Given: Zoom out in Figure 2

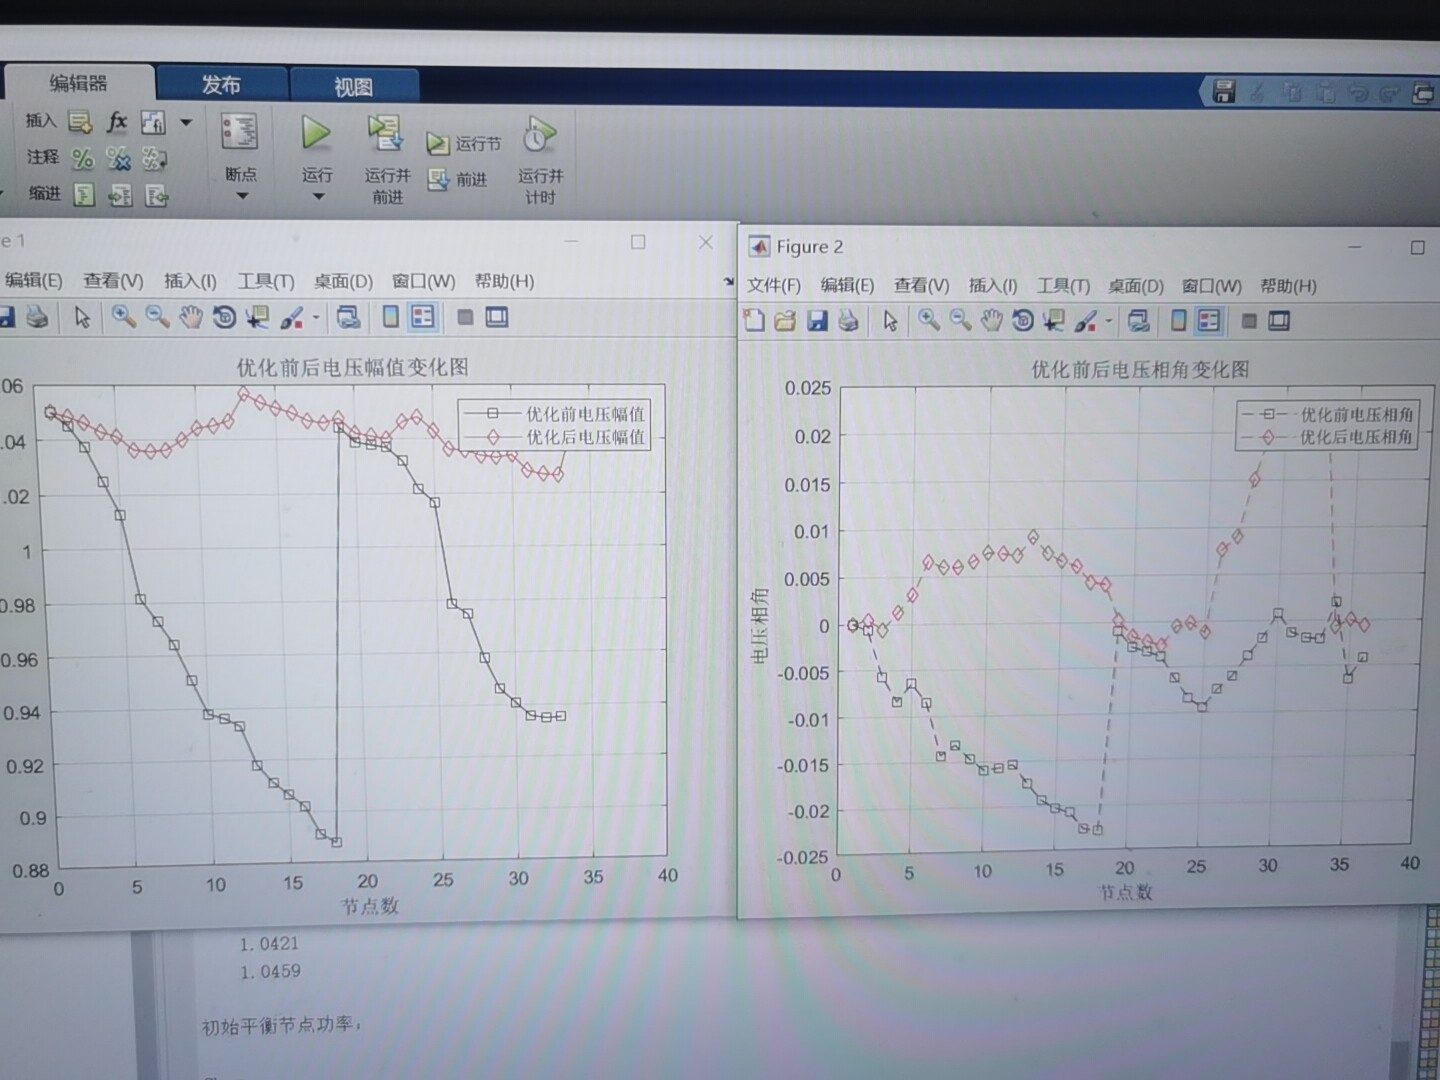Looking at the screenshot, I should click(x=960, y=320).
